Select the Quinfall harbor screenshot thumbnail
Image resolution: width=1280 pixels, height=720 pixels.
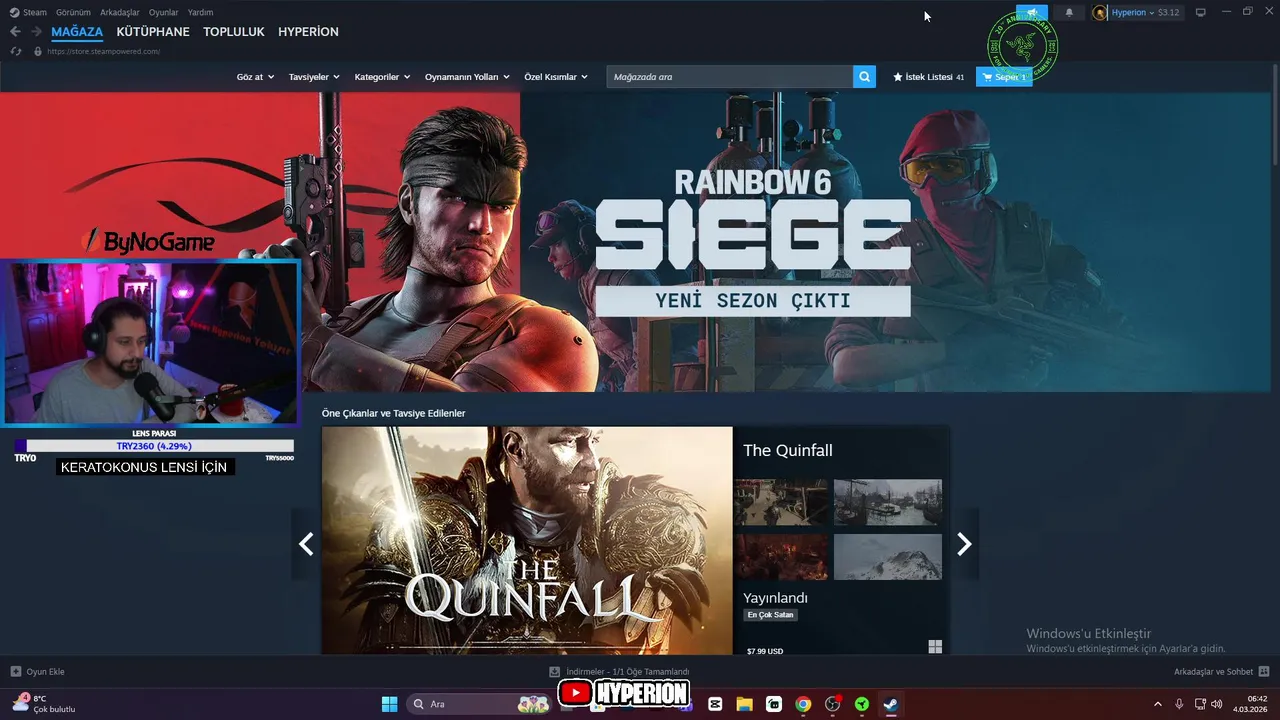pos(888,502)
